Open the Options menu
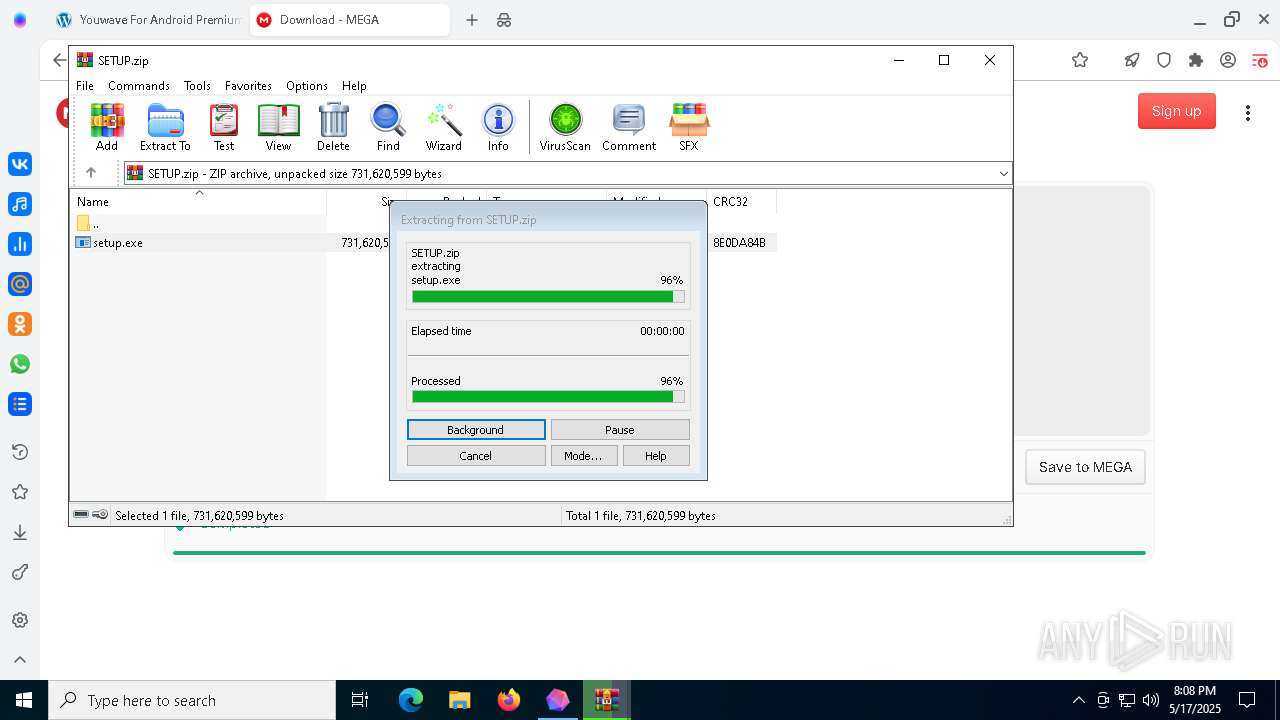Image resolution: width=1280 pixels, height=720 pixels. (307, 86)
